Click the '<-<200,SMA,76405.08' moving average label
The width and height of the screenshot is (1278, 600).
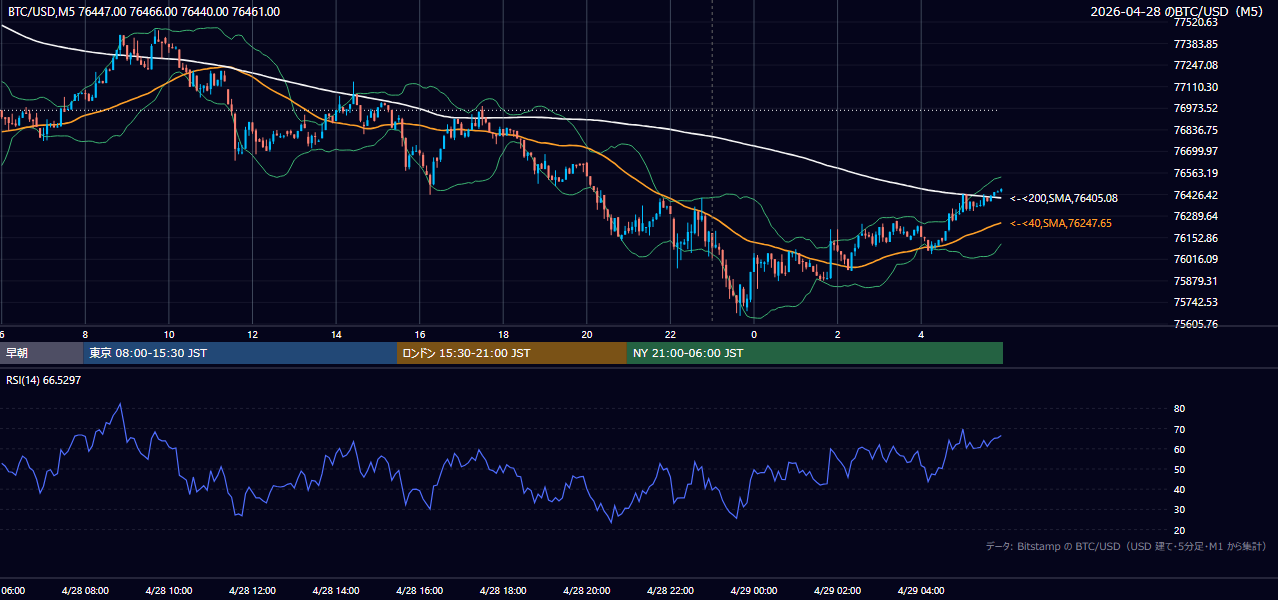pos(1064,198)
